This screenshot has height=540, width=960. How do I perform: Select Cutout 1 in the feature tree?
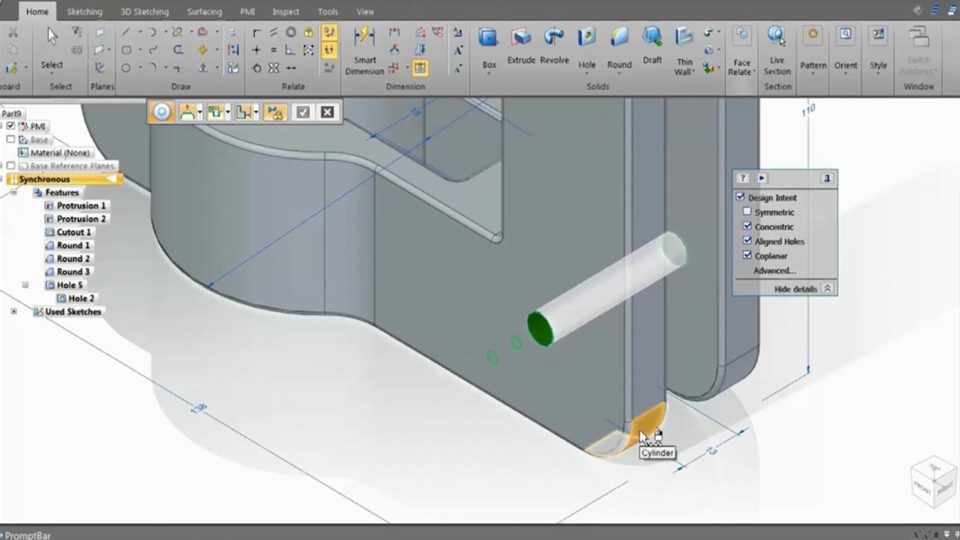click(73, 232)
